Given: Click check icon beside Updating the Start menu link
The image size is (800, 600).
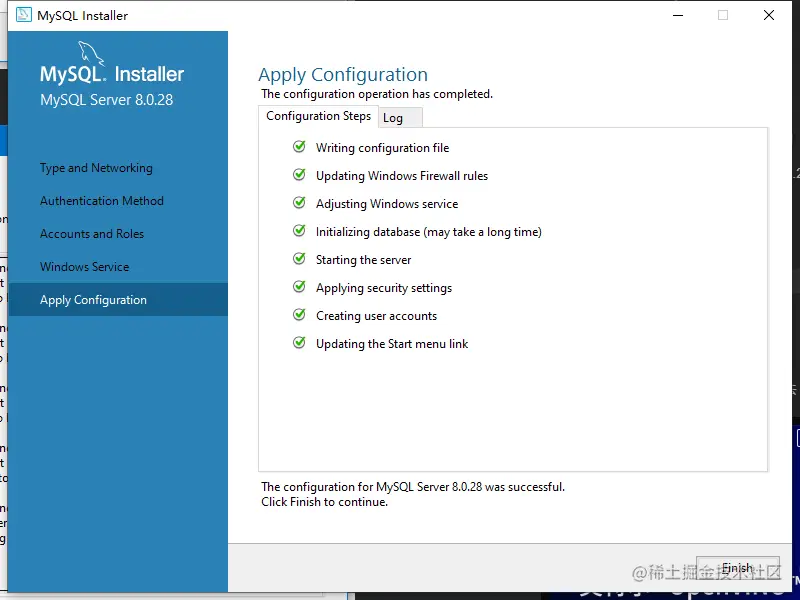Looking at the screenshot, I should pyautogui.click(x=299, y=343).
